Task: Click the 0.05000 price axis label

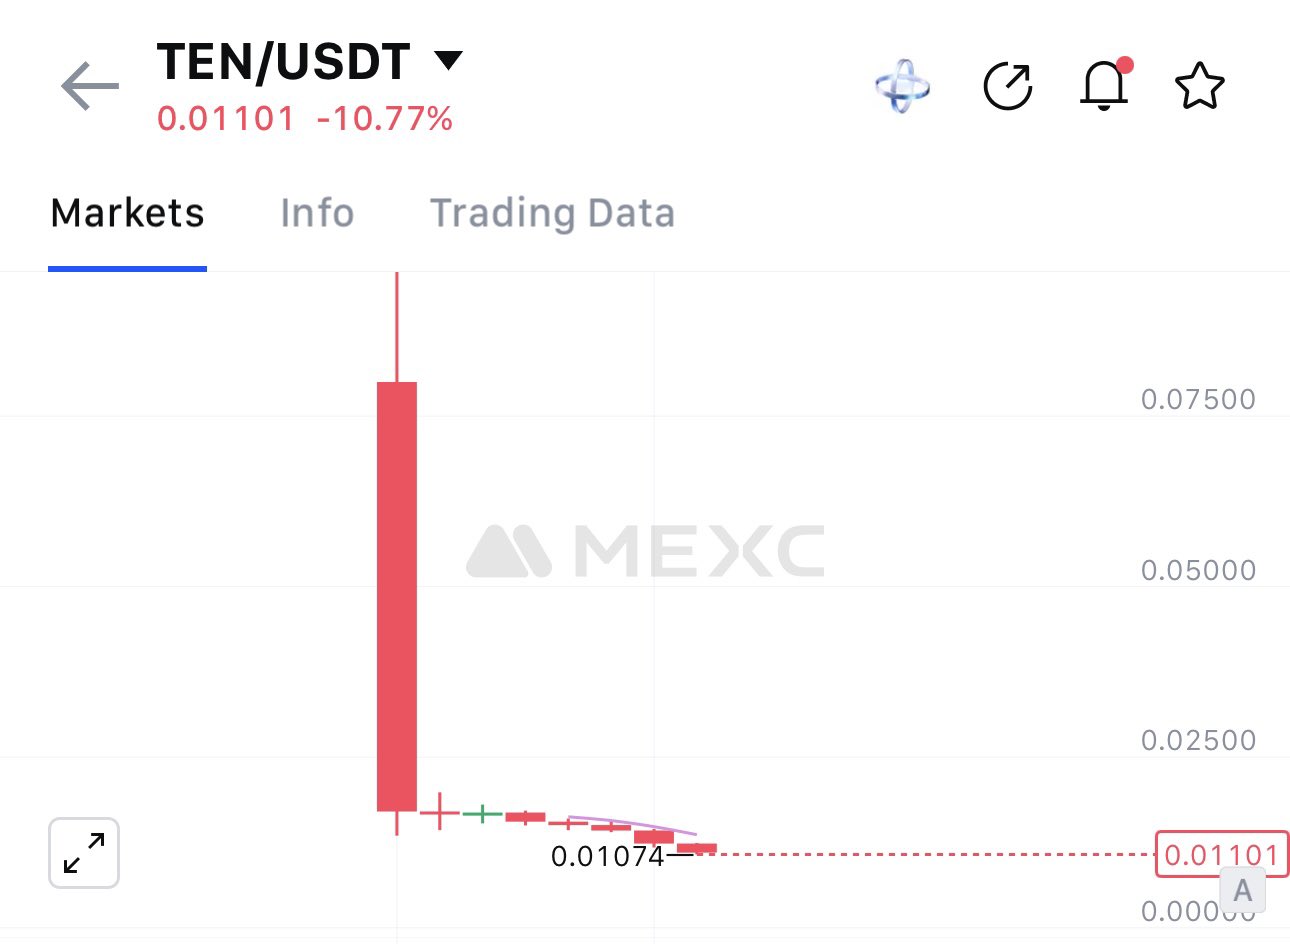Action: tap(1198, 570)
